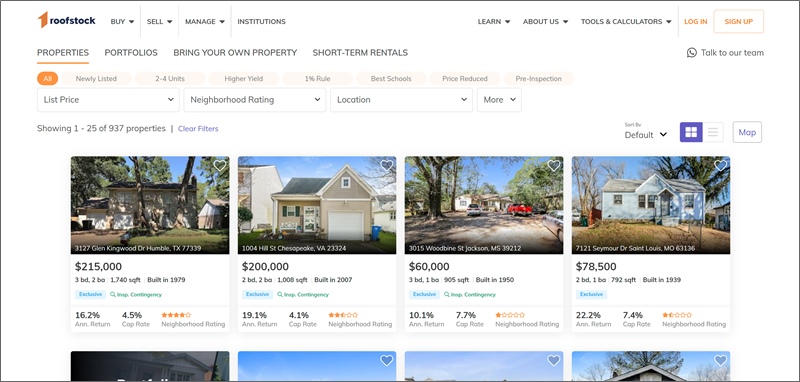Click Insp. Contingency on the $60,000 listing

pos(470,294)
